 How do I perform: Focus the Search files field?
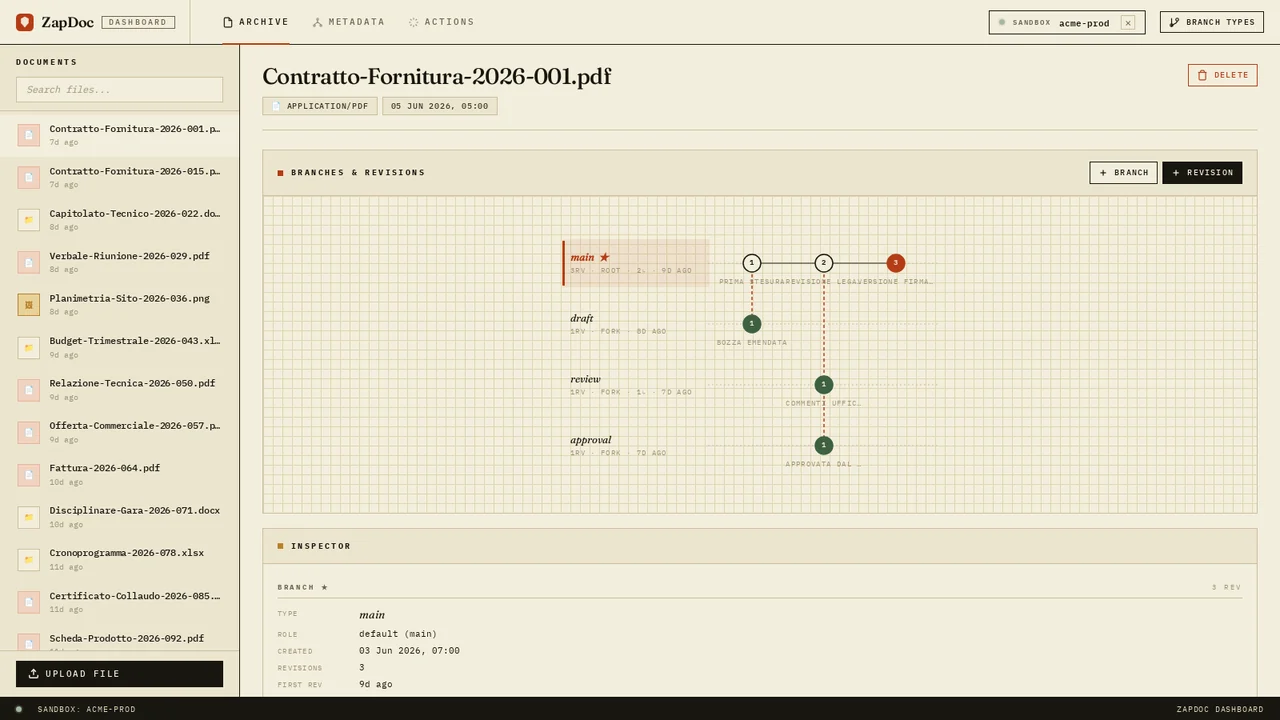point(119,89)
